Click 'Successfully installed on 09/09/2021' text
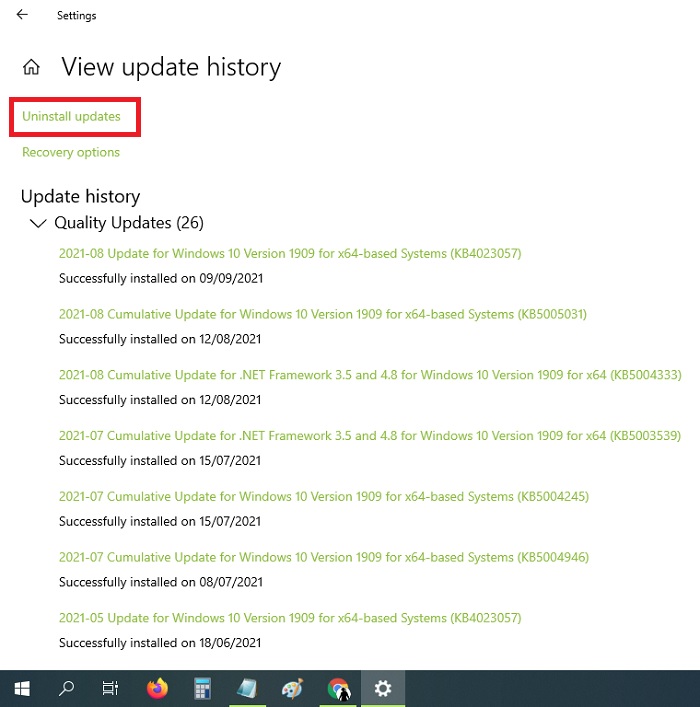 161,278
